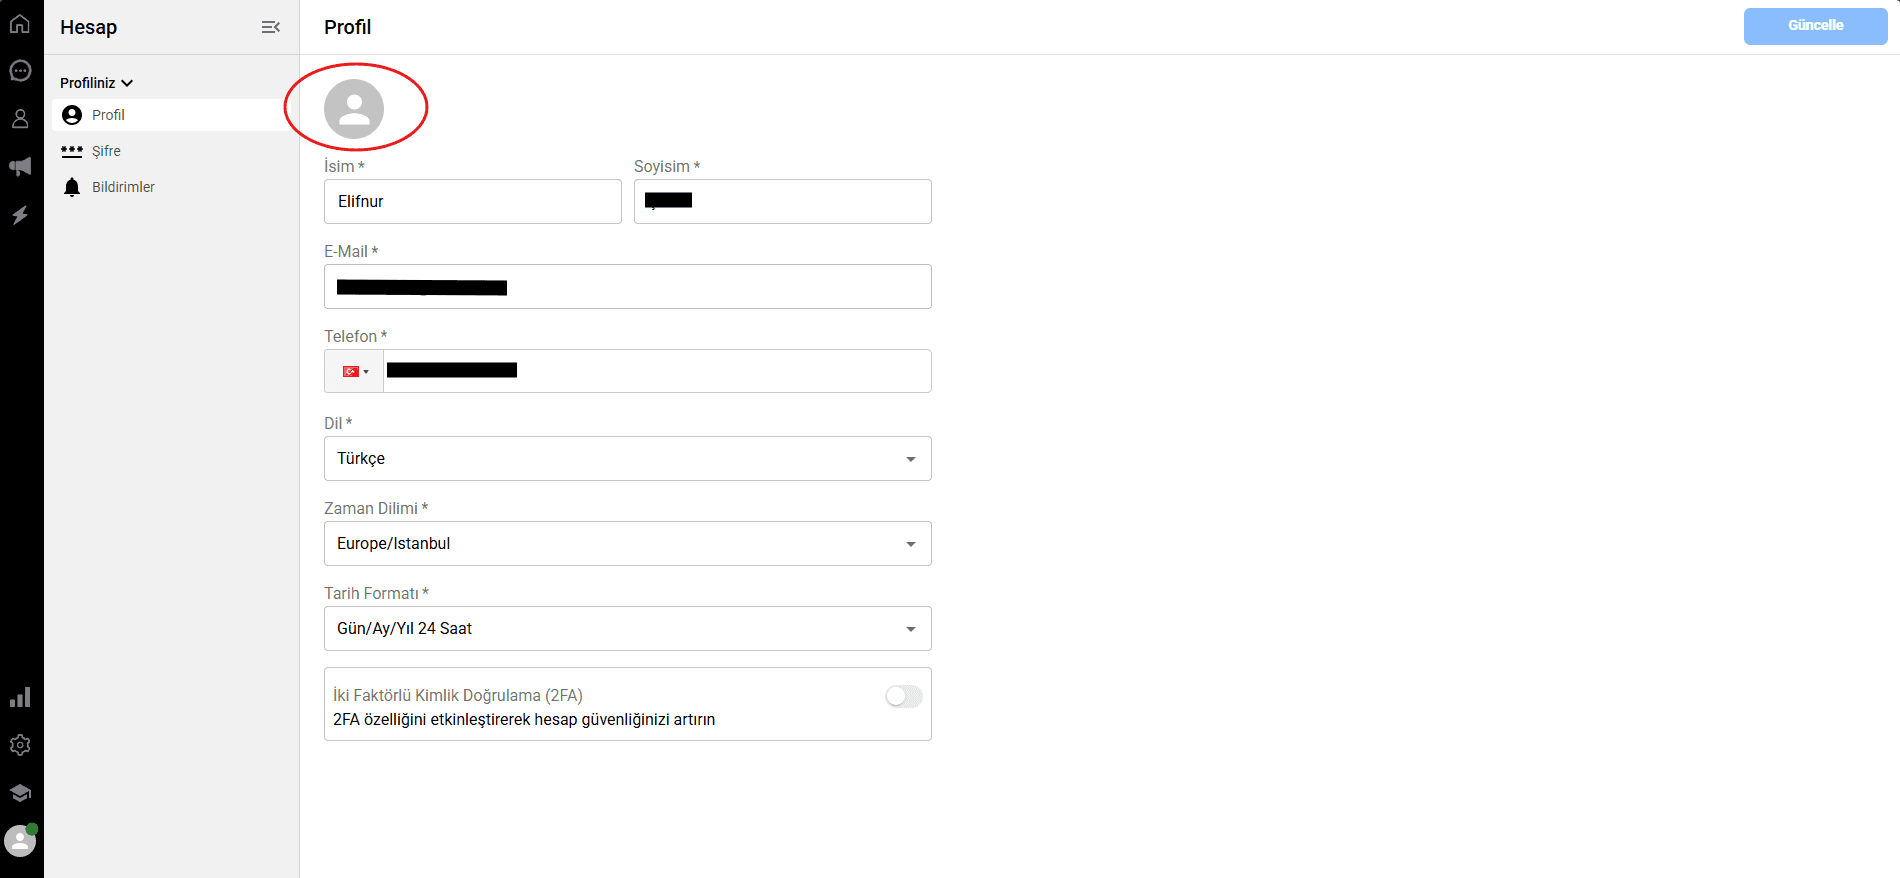Toggle two-factor authentication (2FA) switch
1900x878 pixels.
(904, 696)
